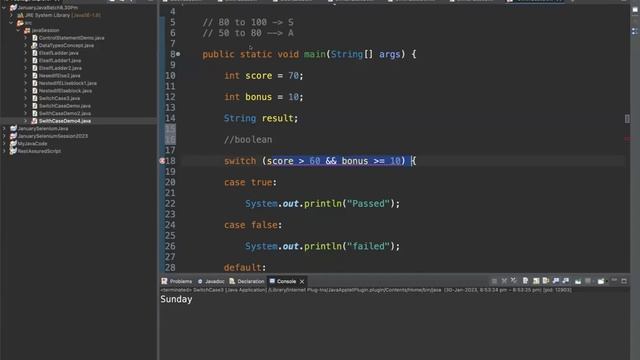
Task: Click the 'case true:' line
Action: 250,182
